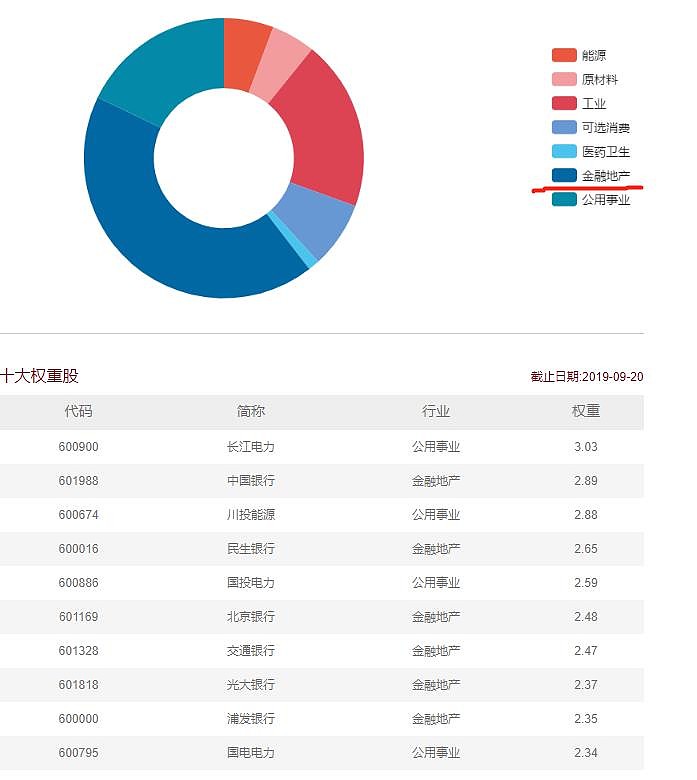697x780 pixels.
Task: Click stock code 600674
Action: point(78,514)
